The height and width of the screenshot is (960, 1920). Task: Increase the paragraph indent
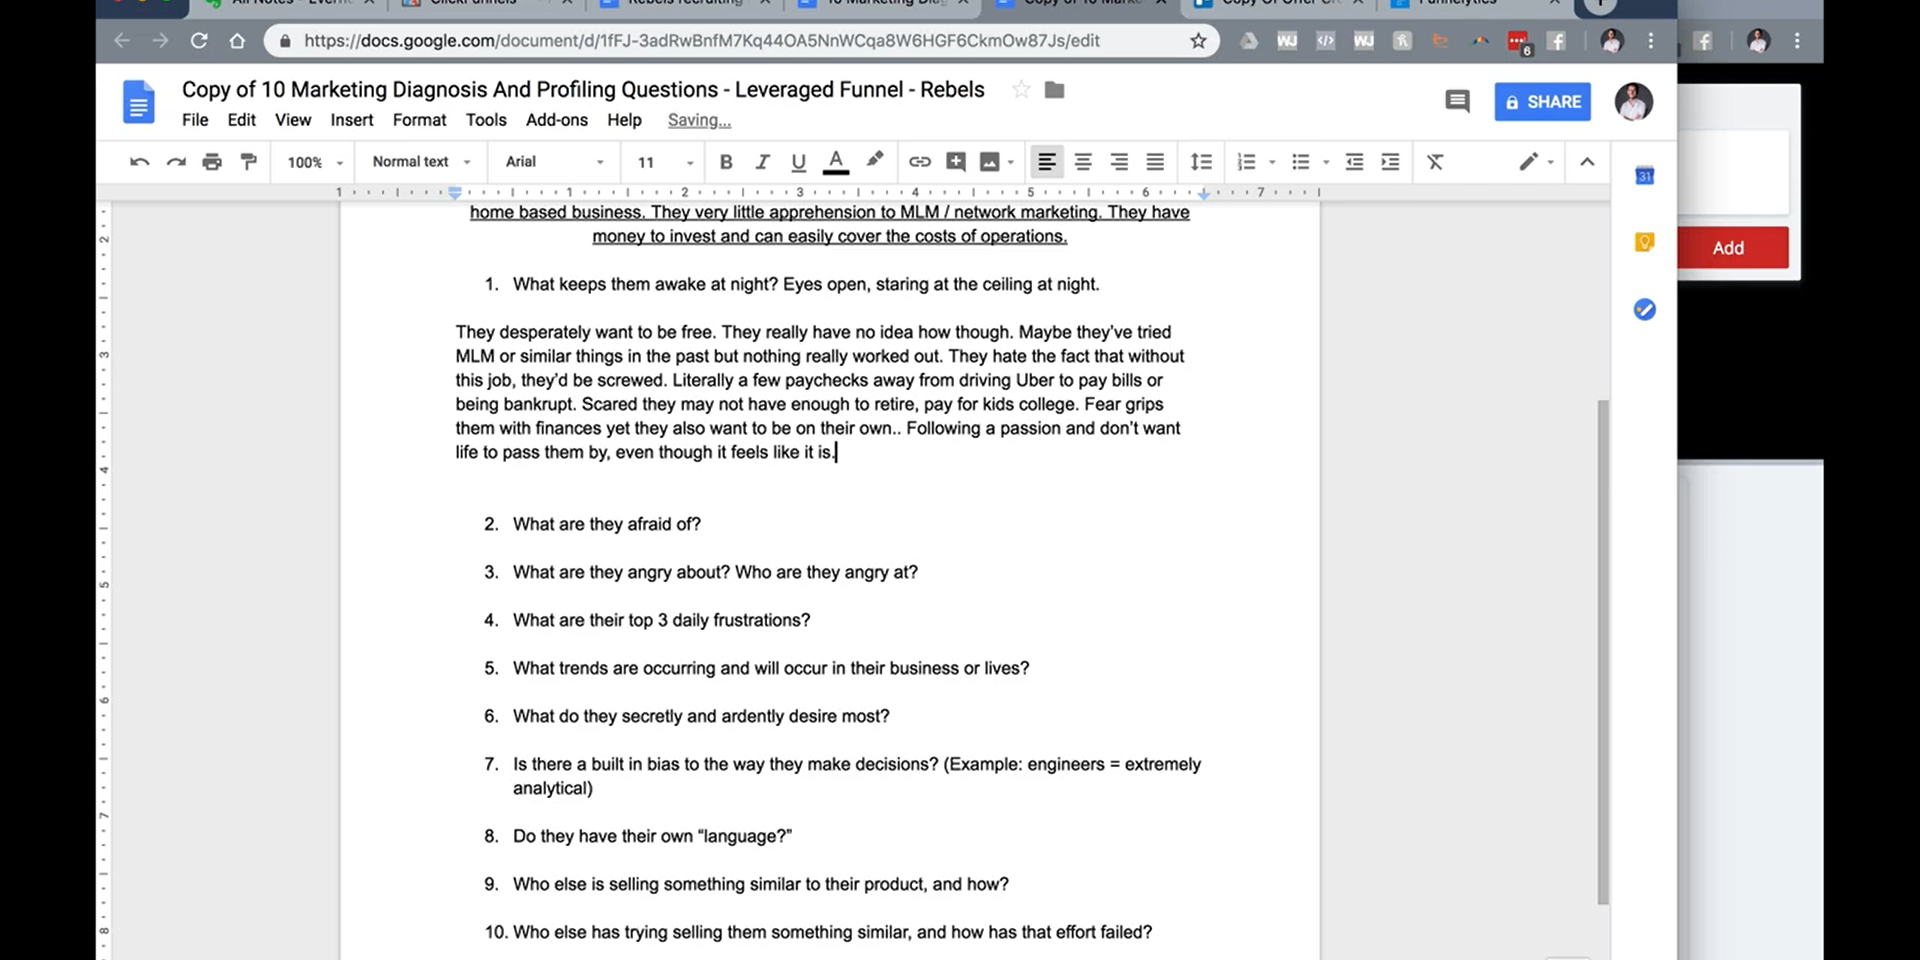(1390, 162)
